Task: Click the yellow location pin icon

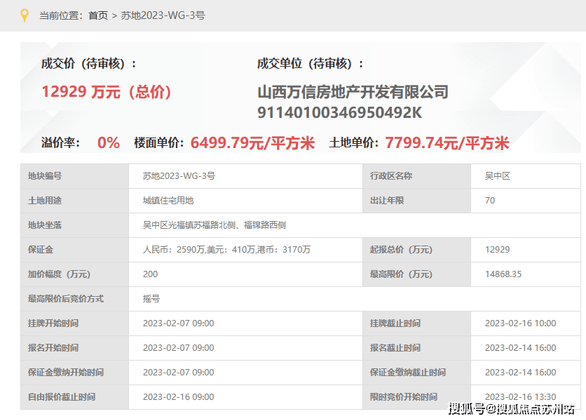Action: coord(24,16)
